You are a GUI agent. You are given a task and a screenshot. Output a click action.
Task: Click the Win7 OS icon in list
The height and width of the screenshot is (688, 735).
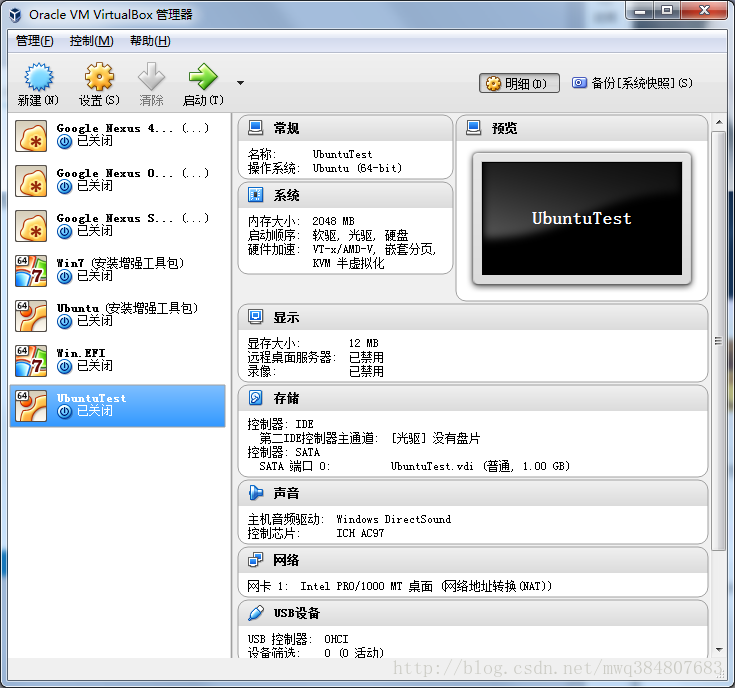pos(31,271)
